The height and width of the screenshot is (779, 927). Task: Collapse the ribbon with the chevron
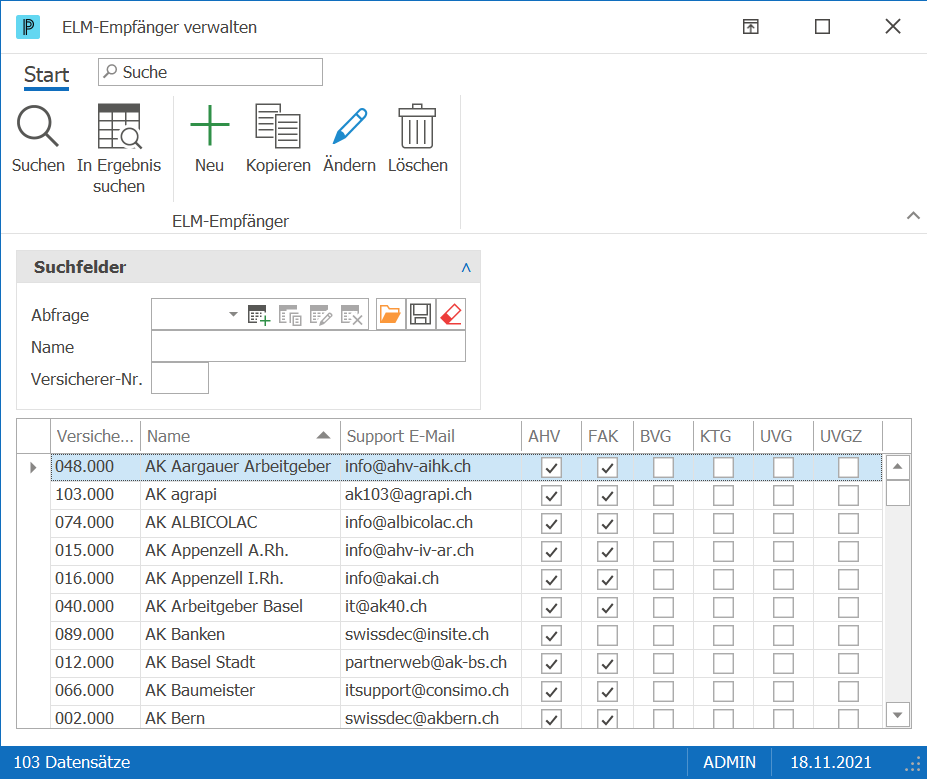(913, 215)
